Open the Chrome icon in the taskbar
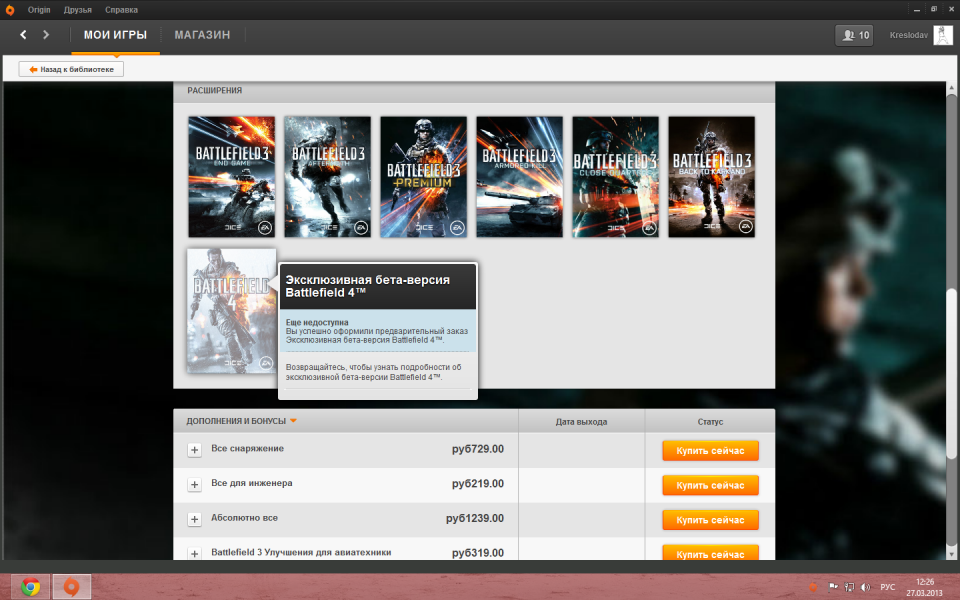Screen dimensions: 960x600 31,587
